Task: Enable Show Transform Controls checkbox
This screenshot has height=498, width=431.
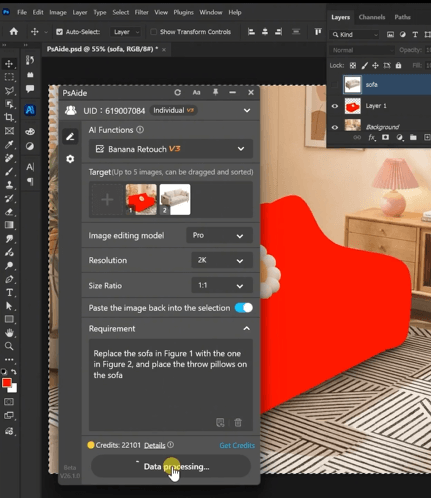Action: click(x=153, y=32)
